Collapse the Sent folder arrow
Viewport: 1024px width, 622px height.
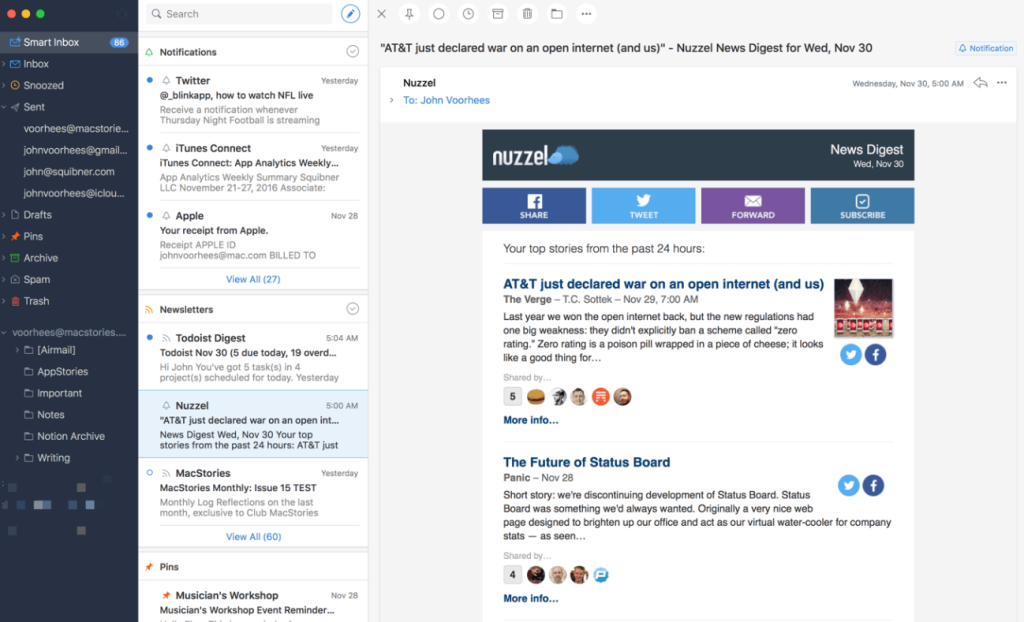(x=4, y=107)
